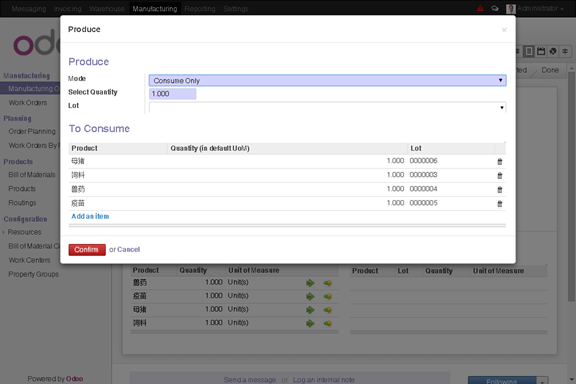Image resolution: width=576 pixels, height=384 pixels.
Task: Click lot cell 0000006
Action: (424, 161)
